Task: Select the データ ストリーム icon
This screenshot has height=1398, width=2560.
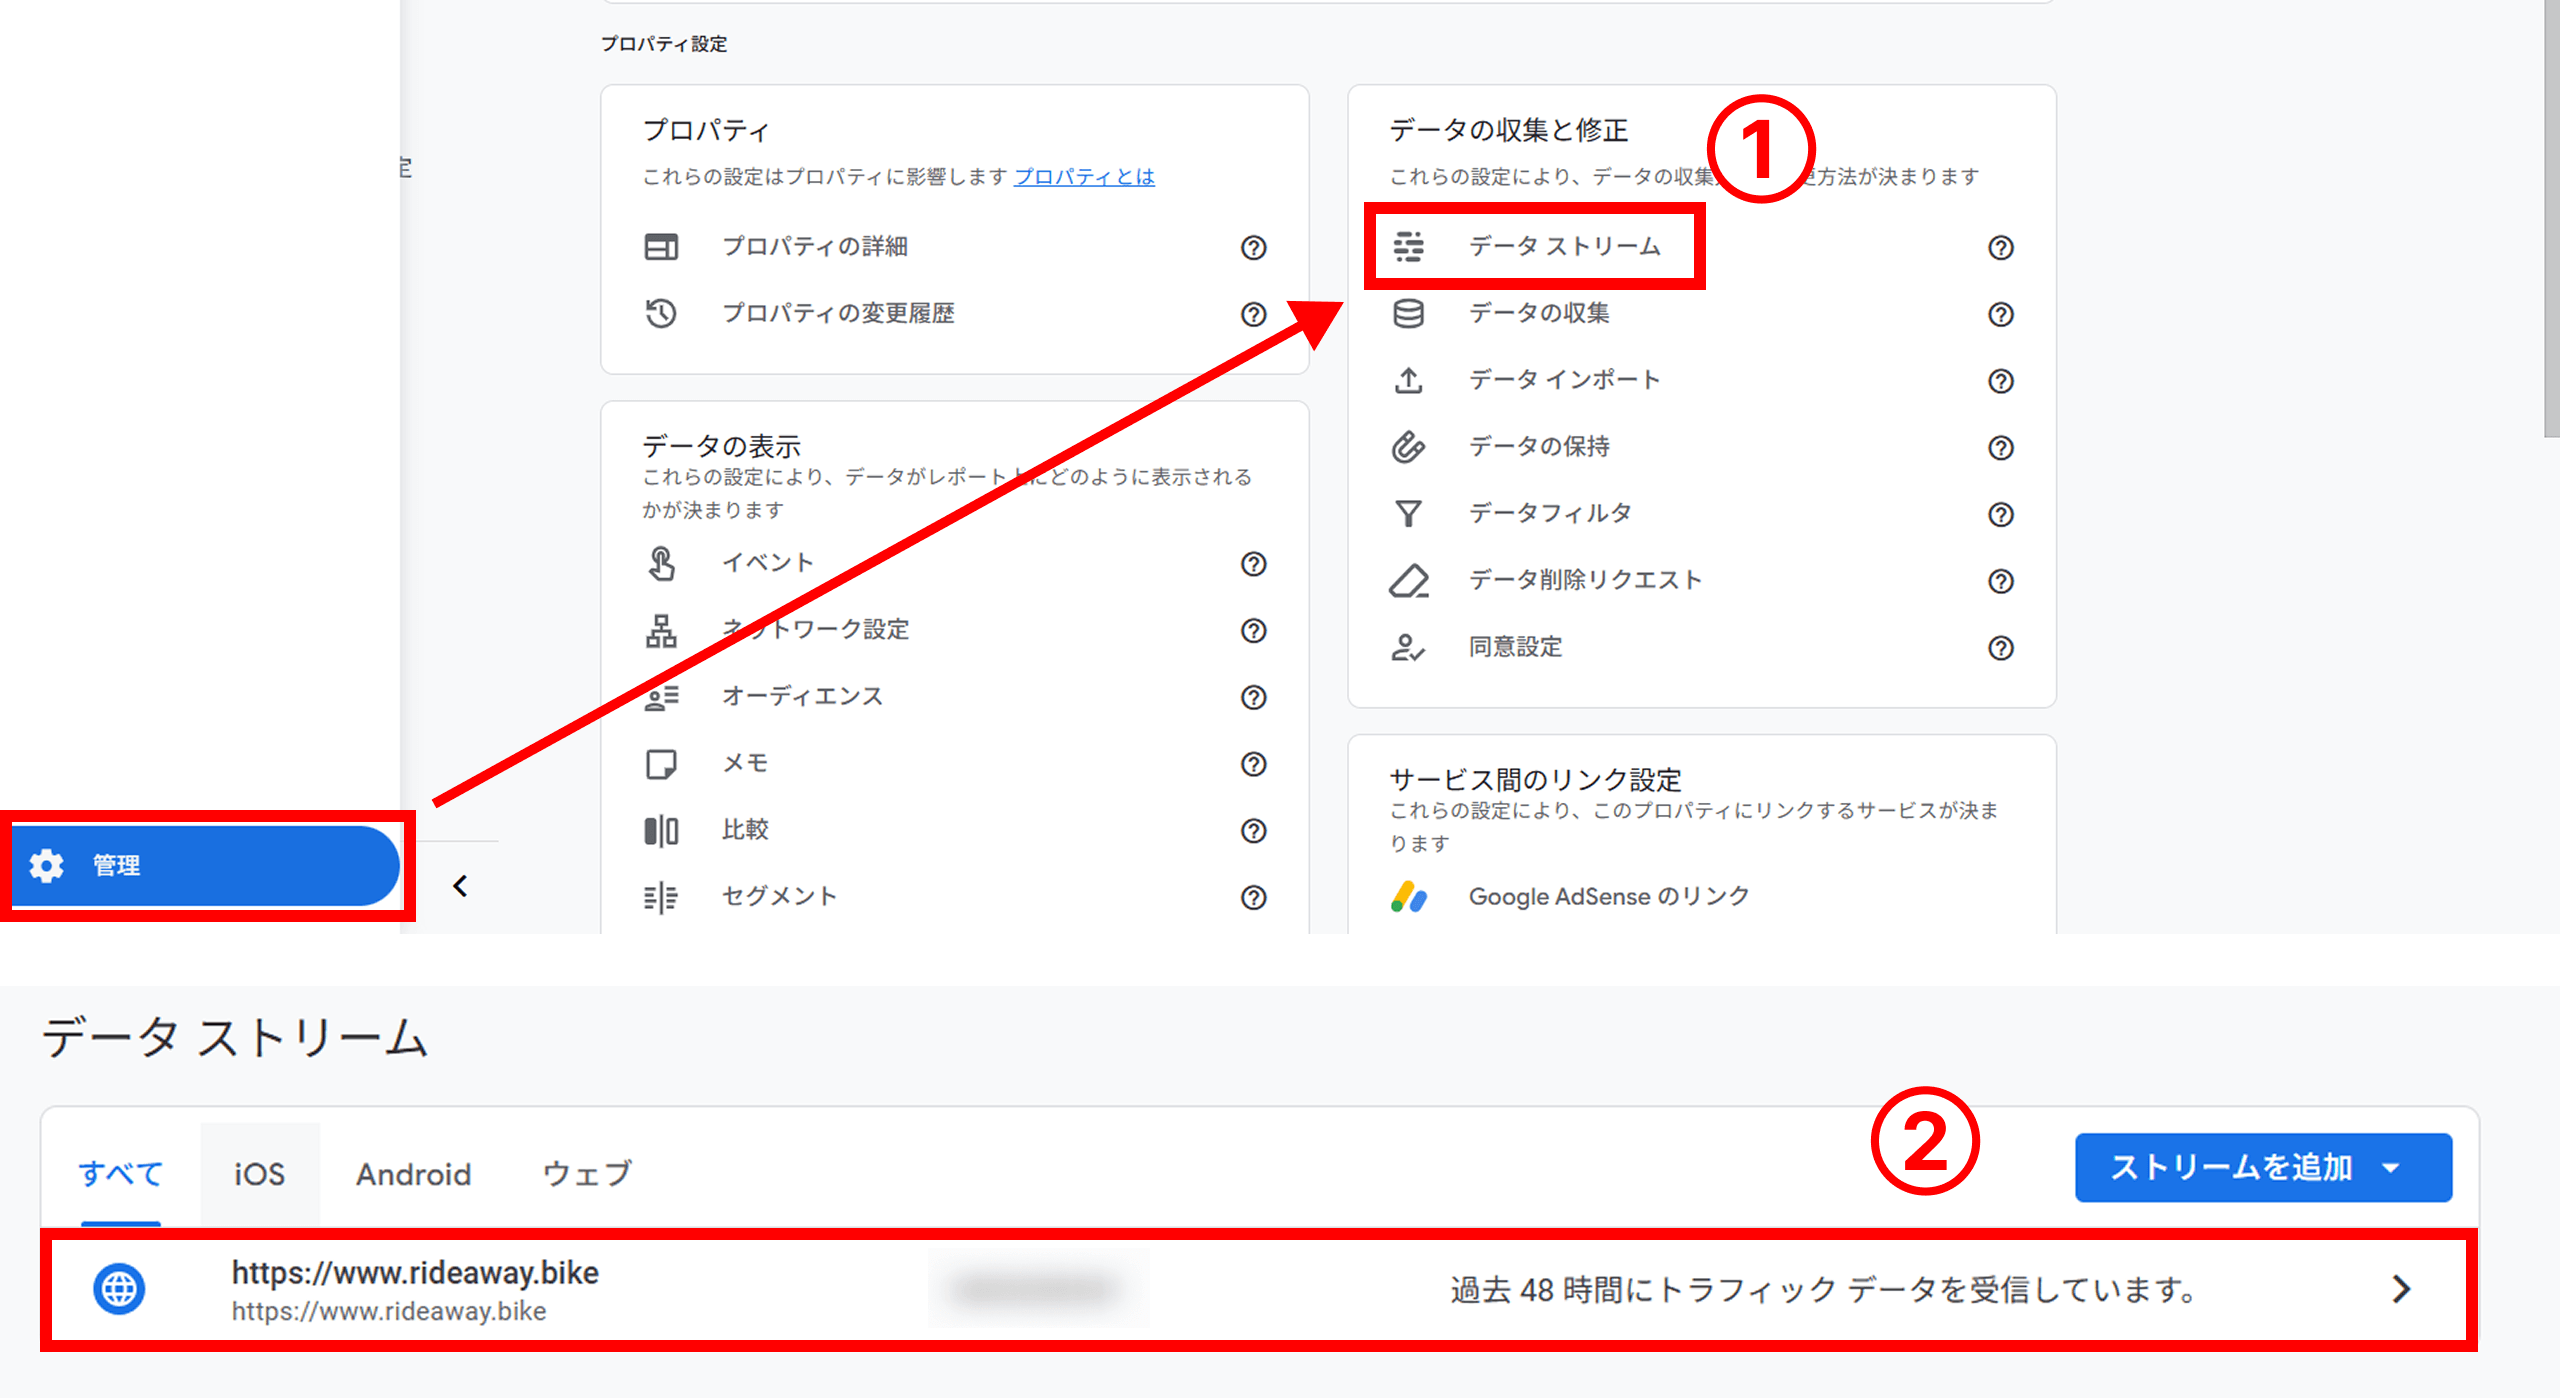Action: pos(1408,247)
